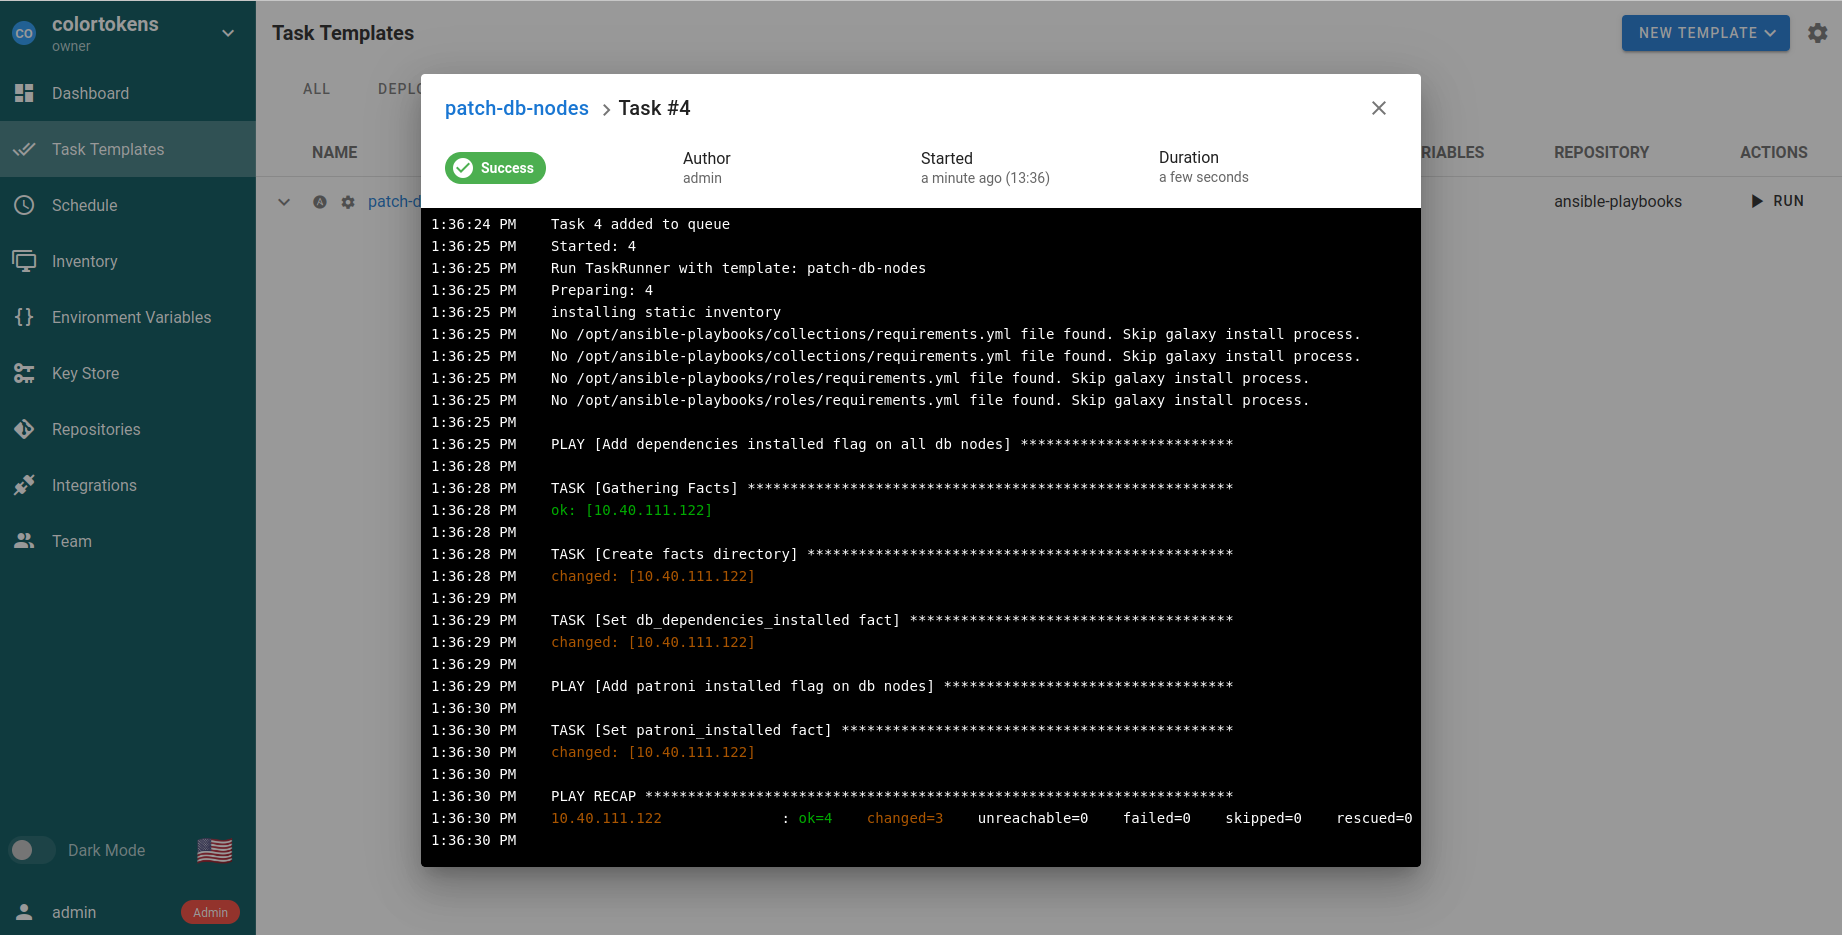Viewport: 1842px width, 935px height.
Task: Select the Task Templates menu item
Action: 108,149
